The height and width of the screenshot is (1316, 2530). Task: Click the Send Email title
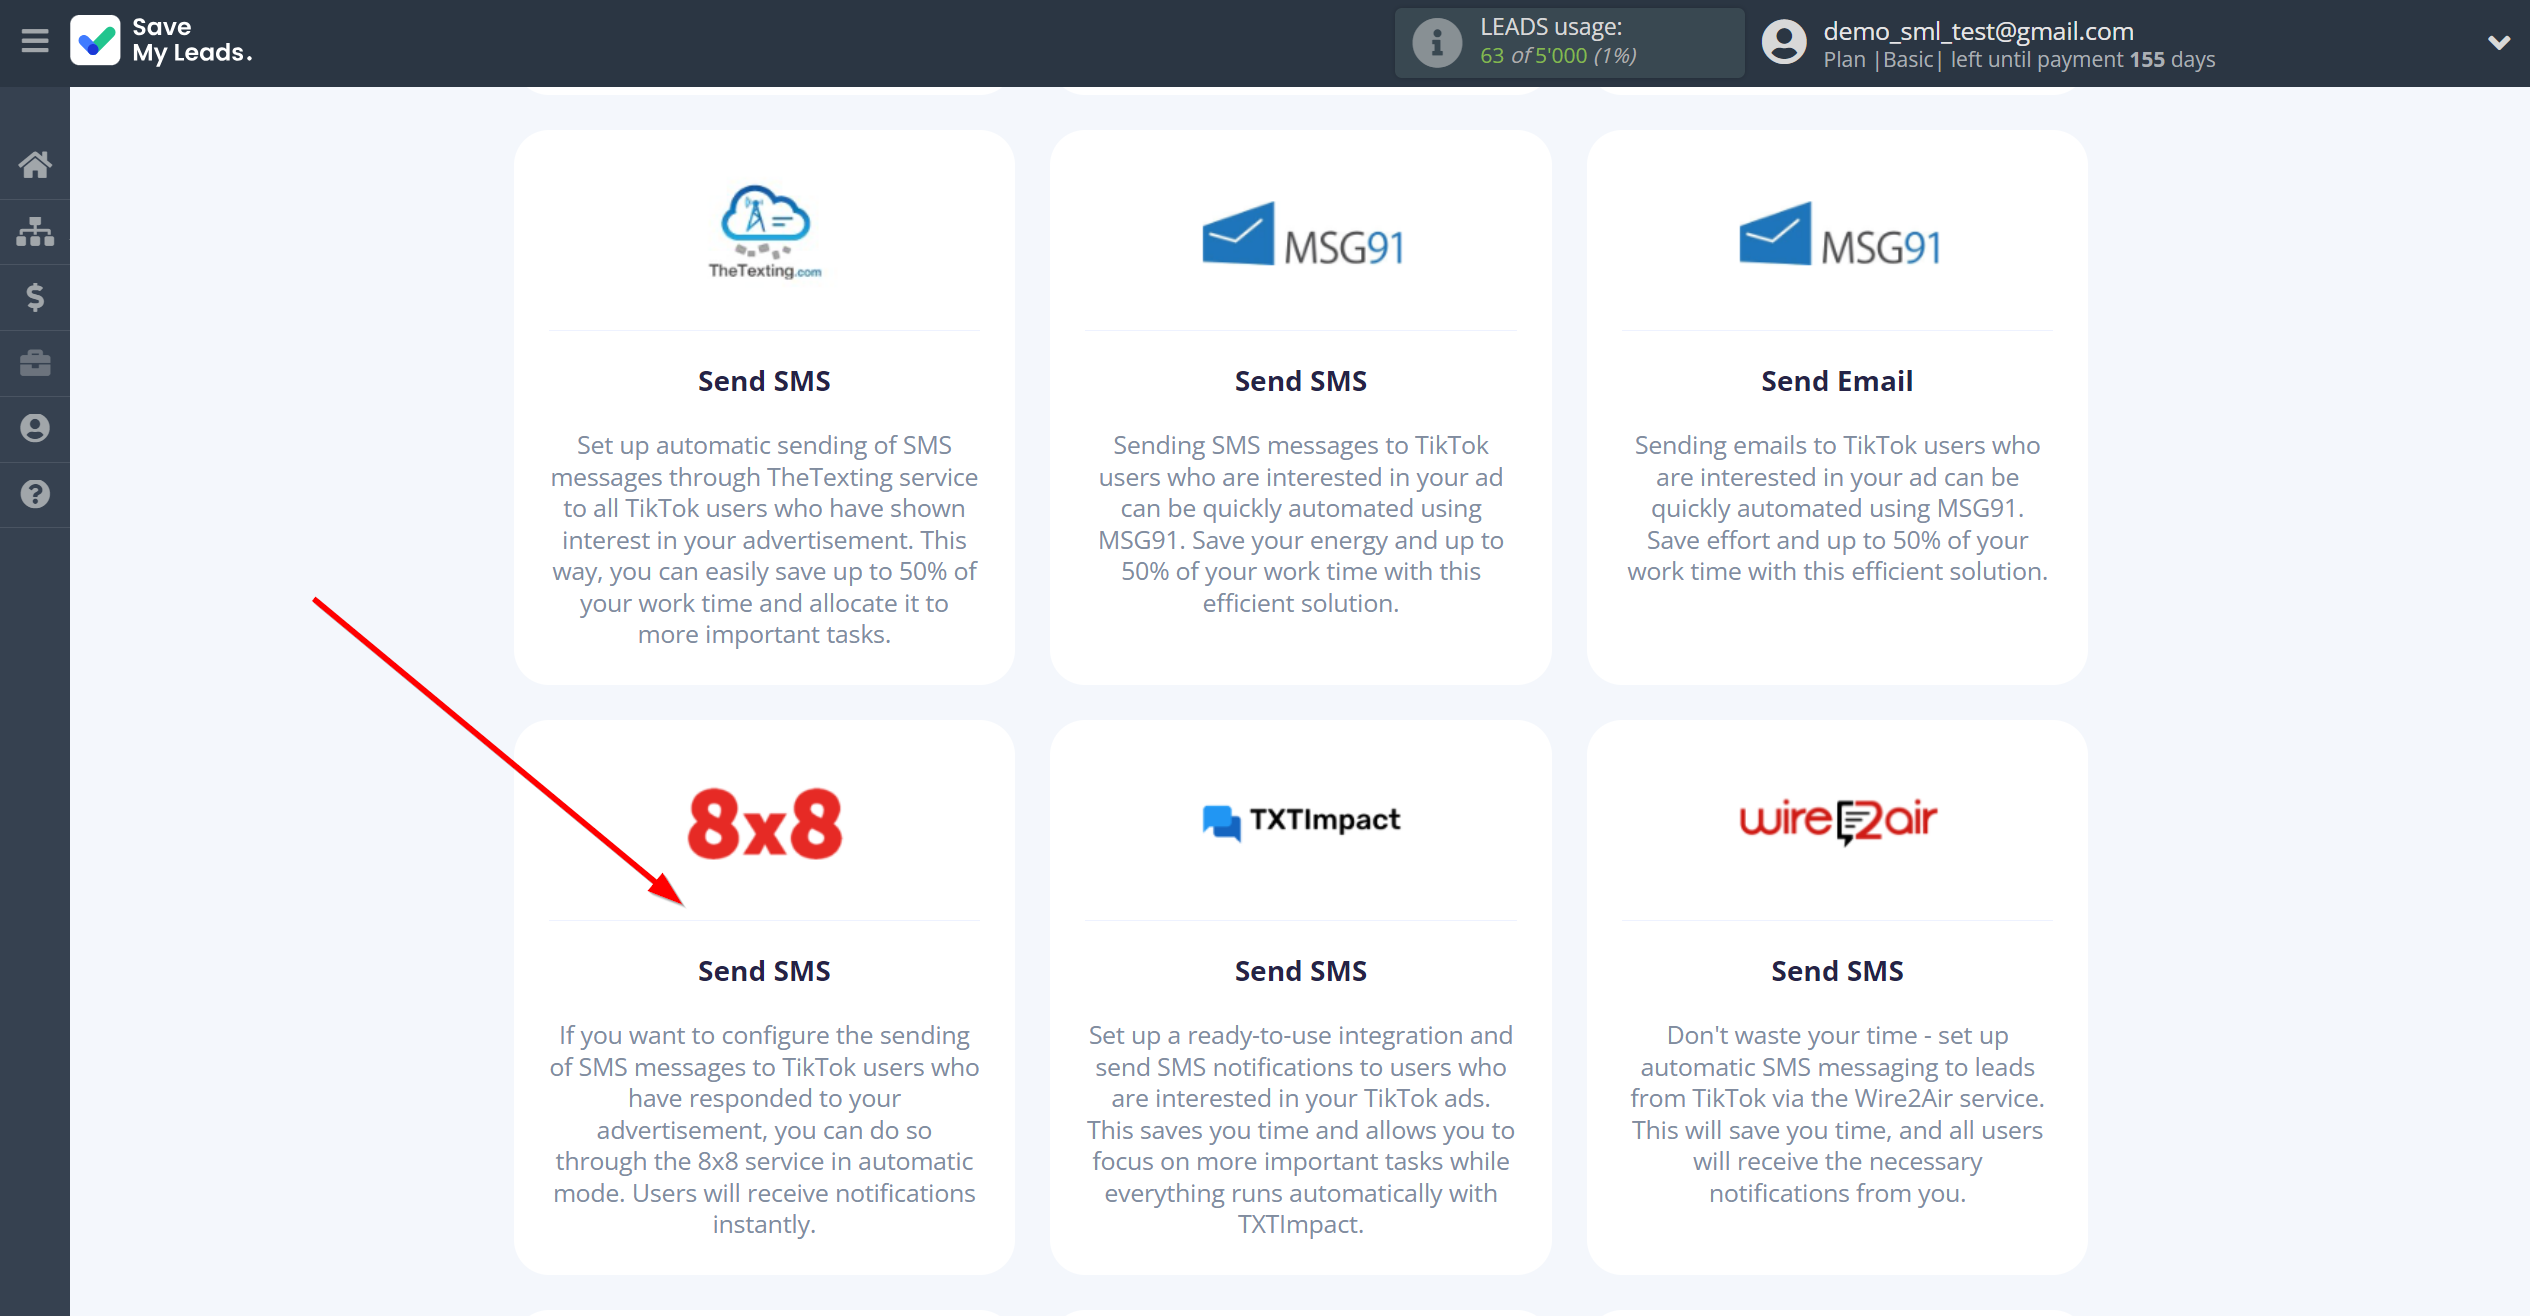point(1837,381)
